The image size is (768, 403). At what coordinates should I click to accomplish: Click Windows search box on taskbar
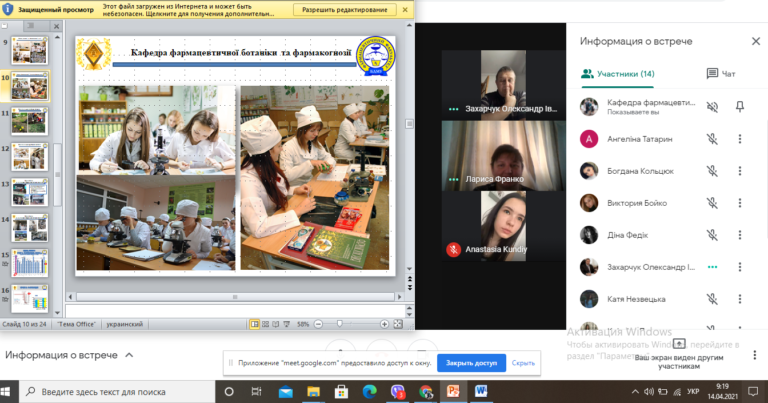click(118, 392)
